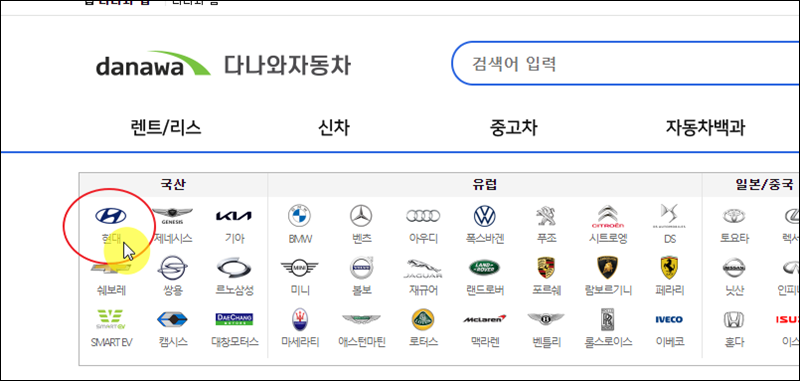Image resolution: width=800 pixels, height=381 pixels.
Task: Pick the Bentley winged B logo
Action: (x=546, y=319)
